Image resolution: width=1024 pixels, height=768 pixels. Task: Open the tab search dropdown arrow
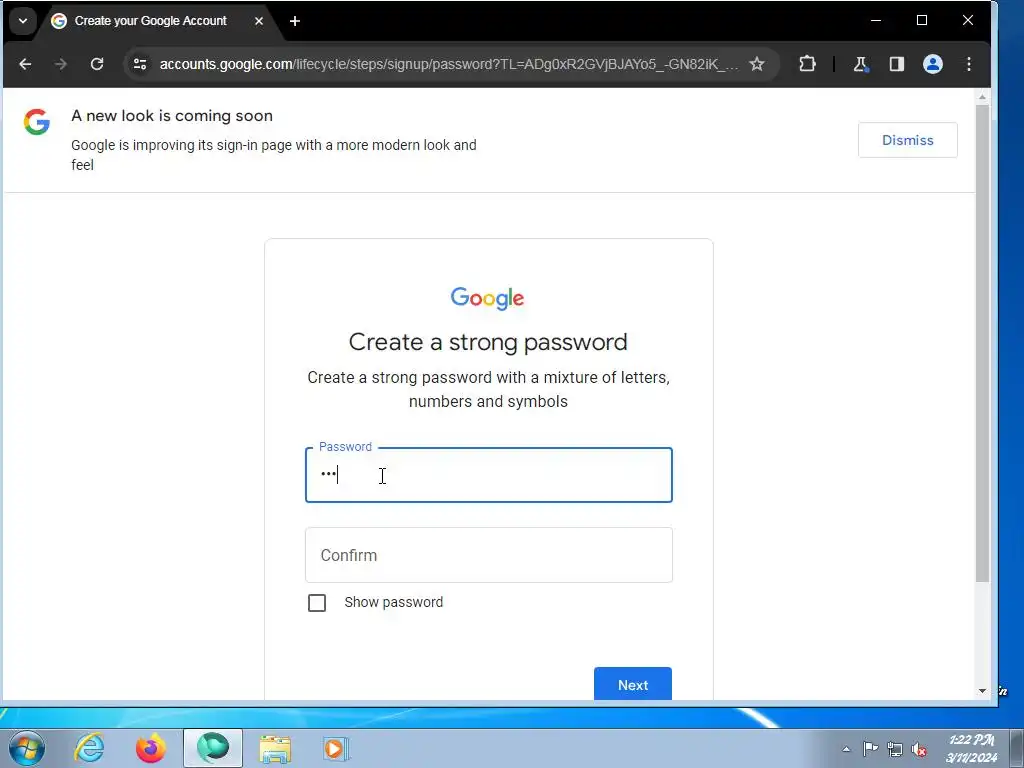point(23,21)
